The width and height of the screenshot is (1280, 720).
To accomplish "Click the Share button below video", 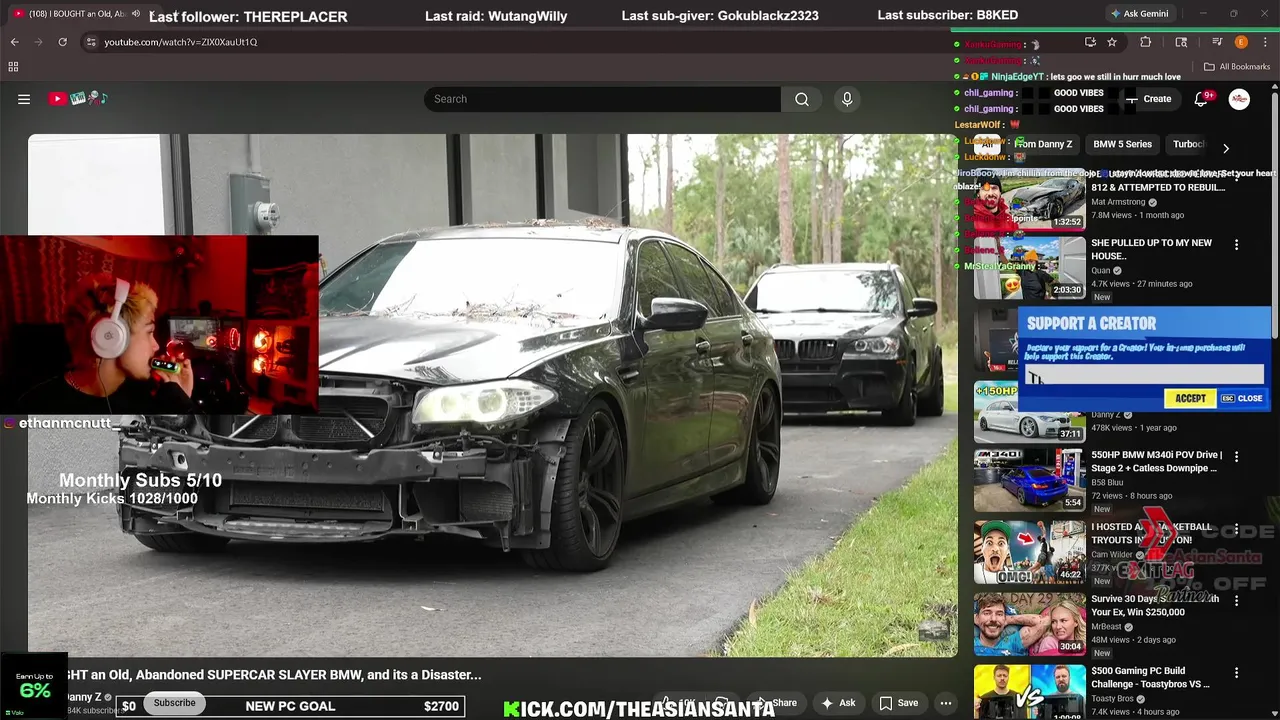I will coord(776,703).
